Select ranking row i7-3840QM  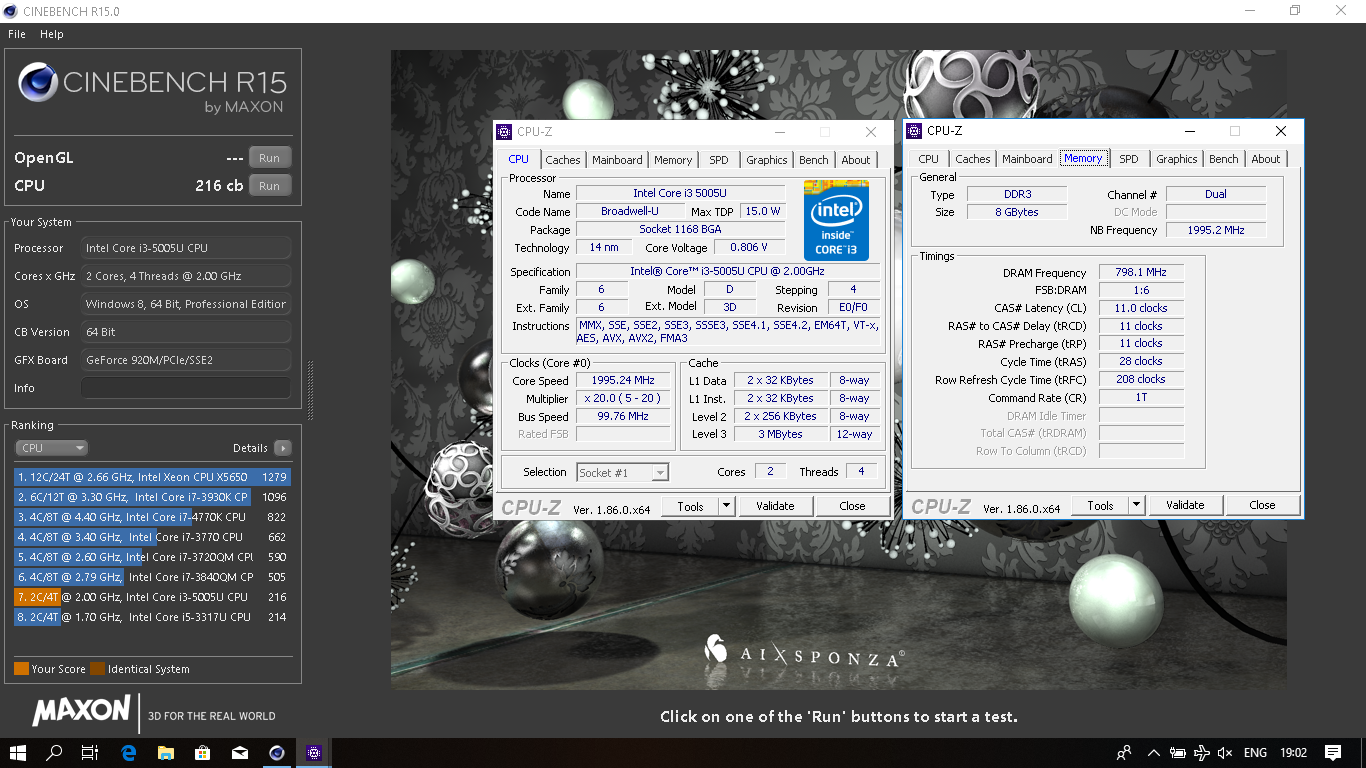click(152, 577)
